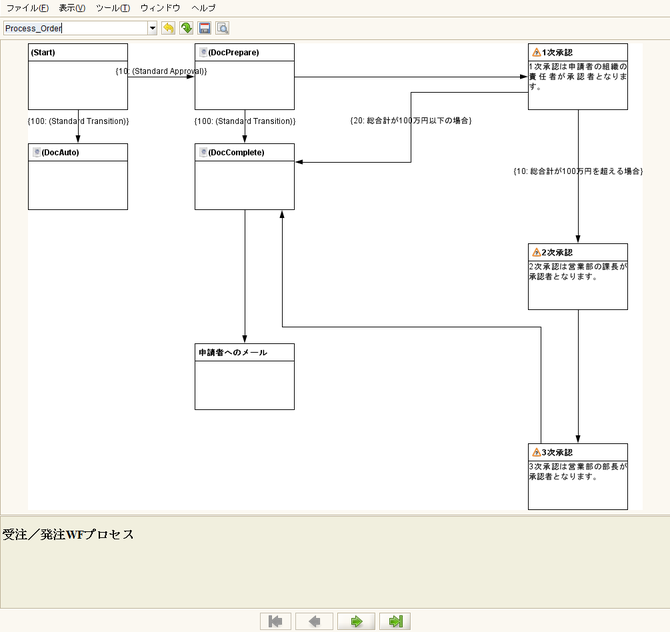Go to first record navigation button
The height and width of the screenshot is (632, 670).
[x=276, y=621]
